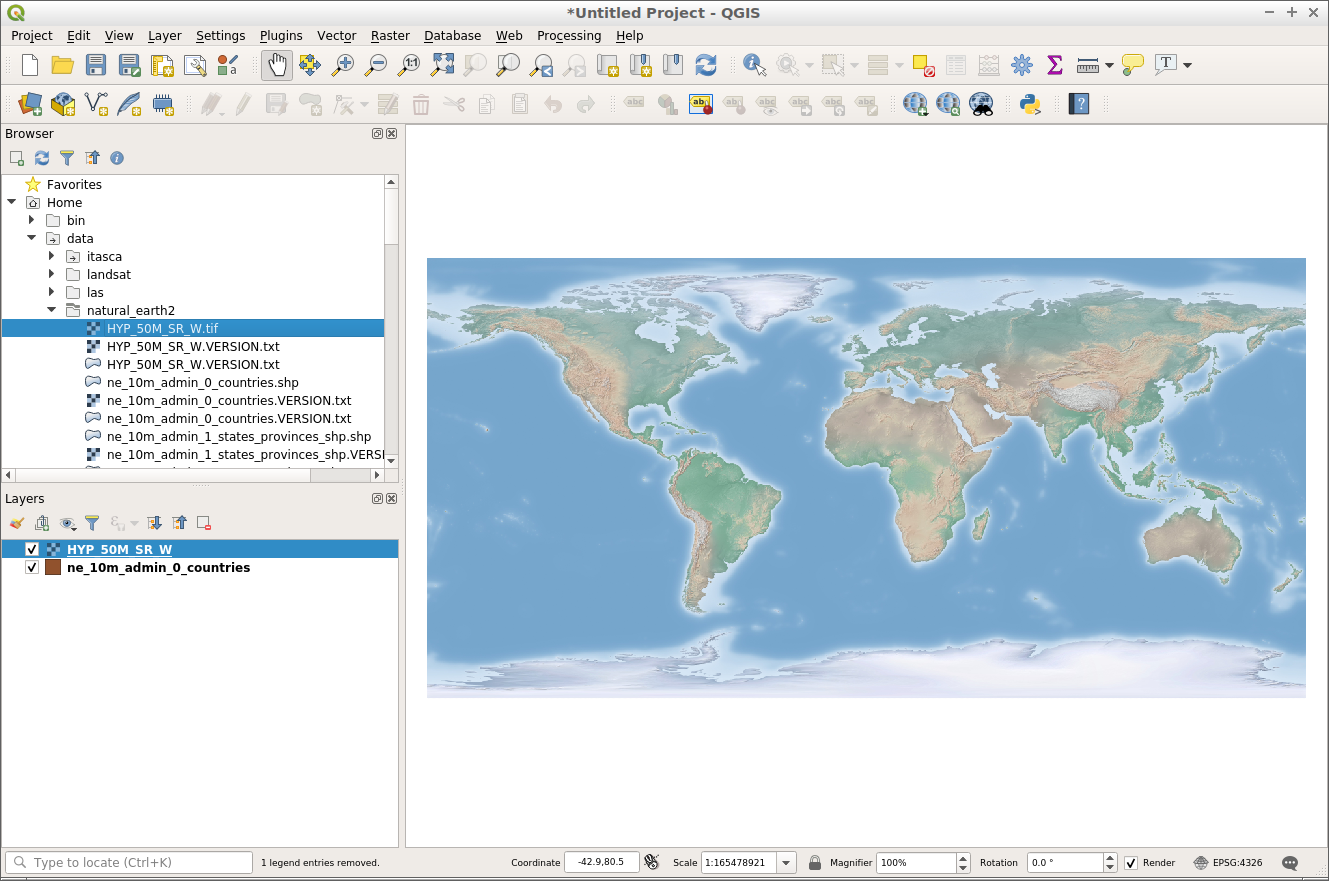Increase Rotation value with up arrow

click(x=1110, y=858)
